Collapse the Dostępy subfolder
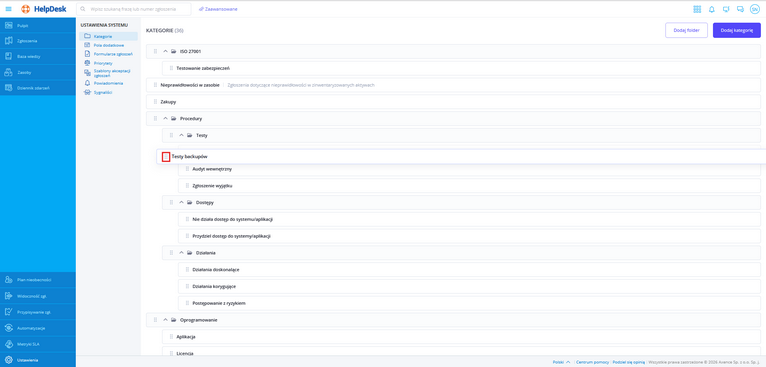766x367 pixels. coord(181,202)
